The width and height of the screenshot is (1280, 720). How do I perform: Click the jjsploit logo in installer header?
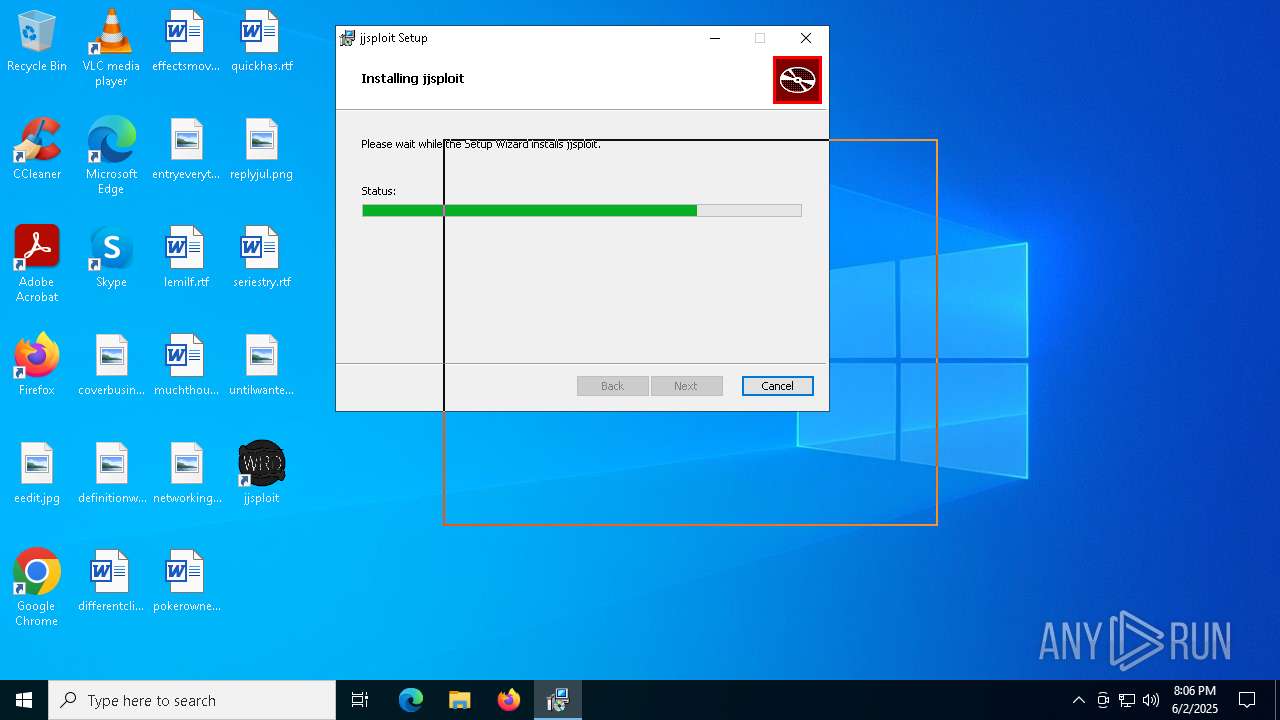[x=797, y=80]
